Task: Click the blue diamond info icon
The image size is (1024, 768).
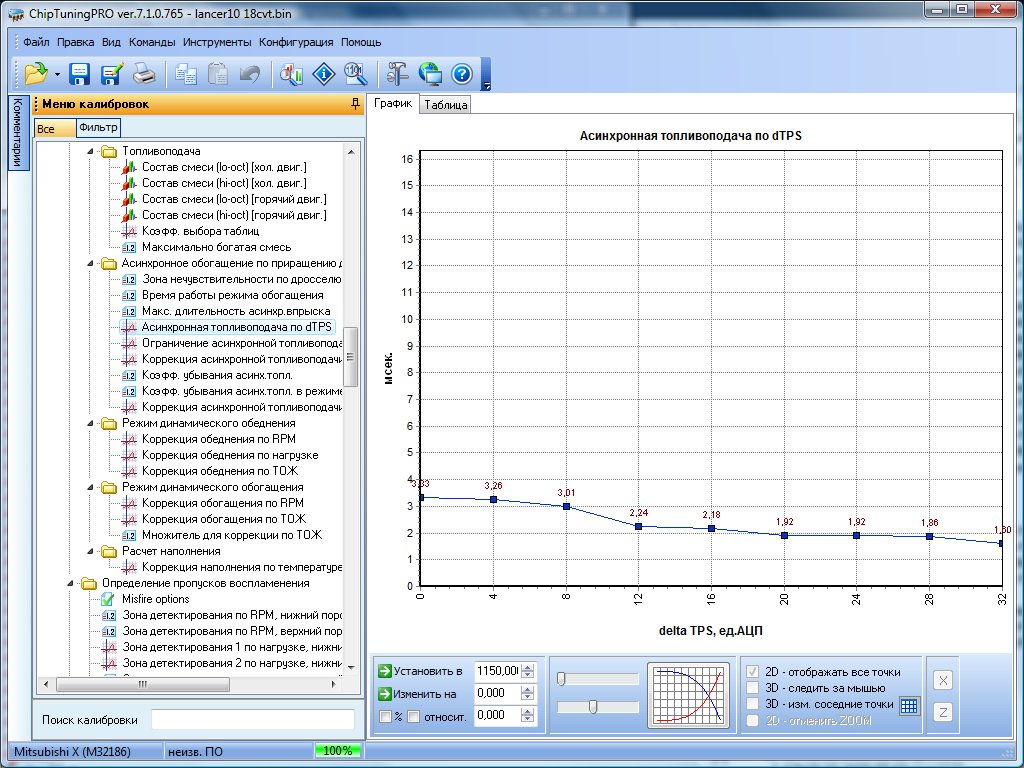Action: click(324, 73)
